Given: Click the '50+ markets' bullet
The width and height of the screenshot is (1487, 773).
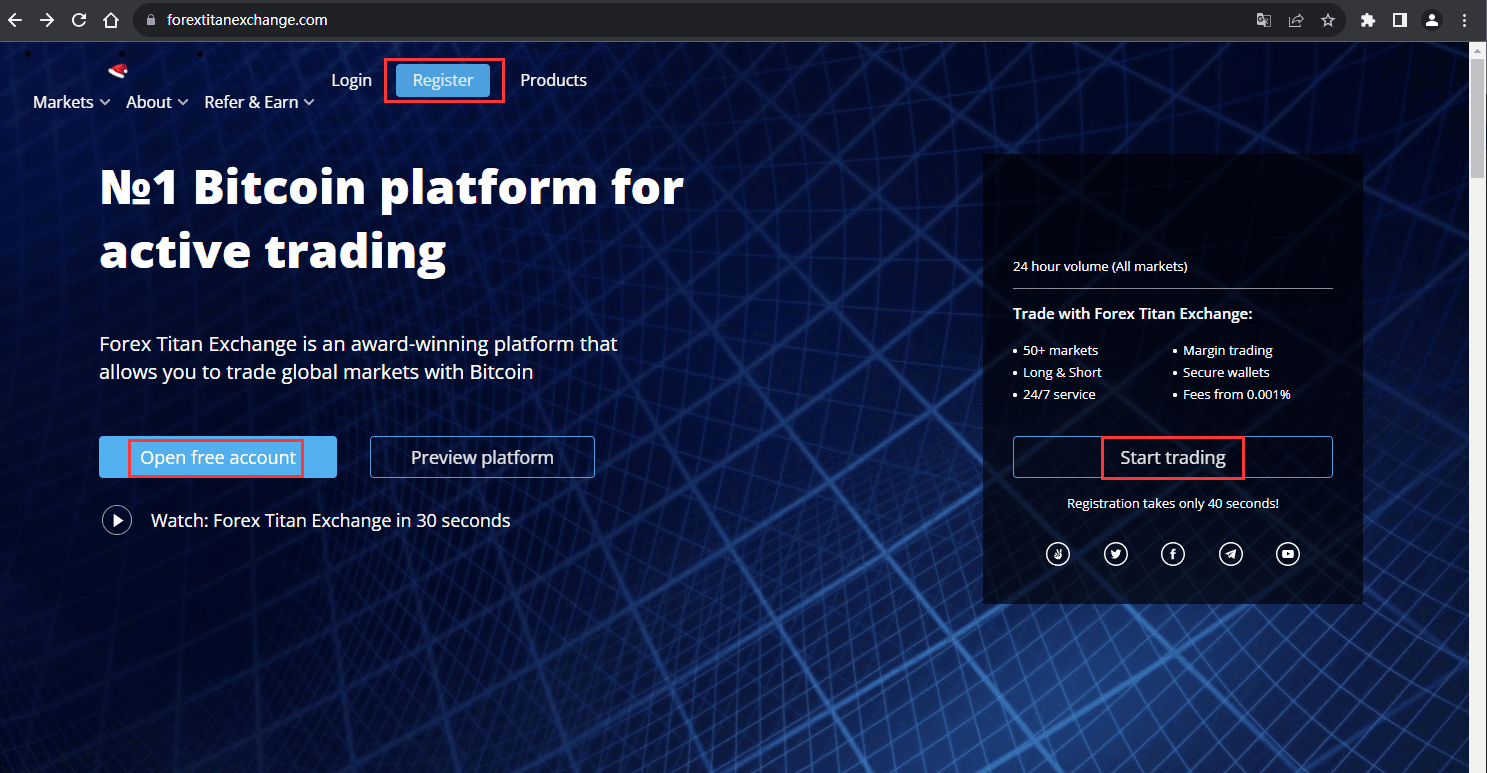Looking at the screenshot, I should tap(1060, 351).
